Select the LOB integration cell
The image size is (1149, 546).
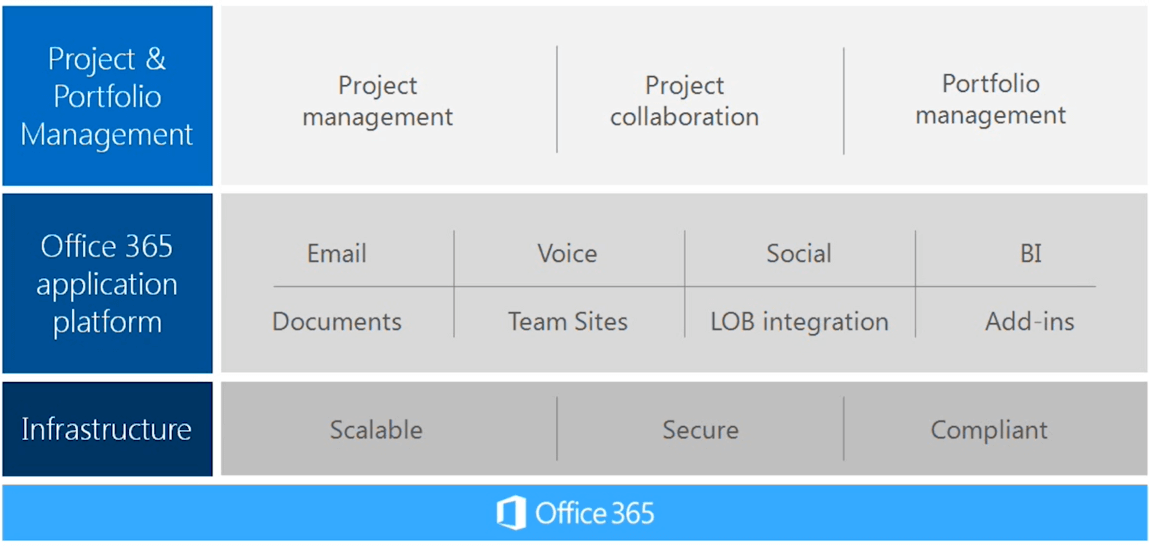coord(799,322)
